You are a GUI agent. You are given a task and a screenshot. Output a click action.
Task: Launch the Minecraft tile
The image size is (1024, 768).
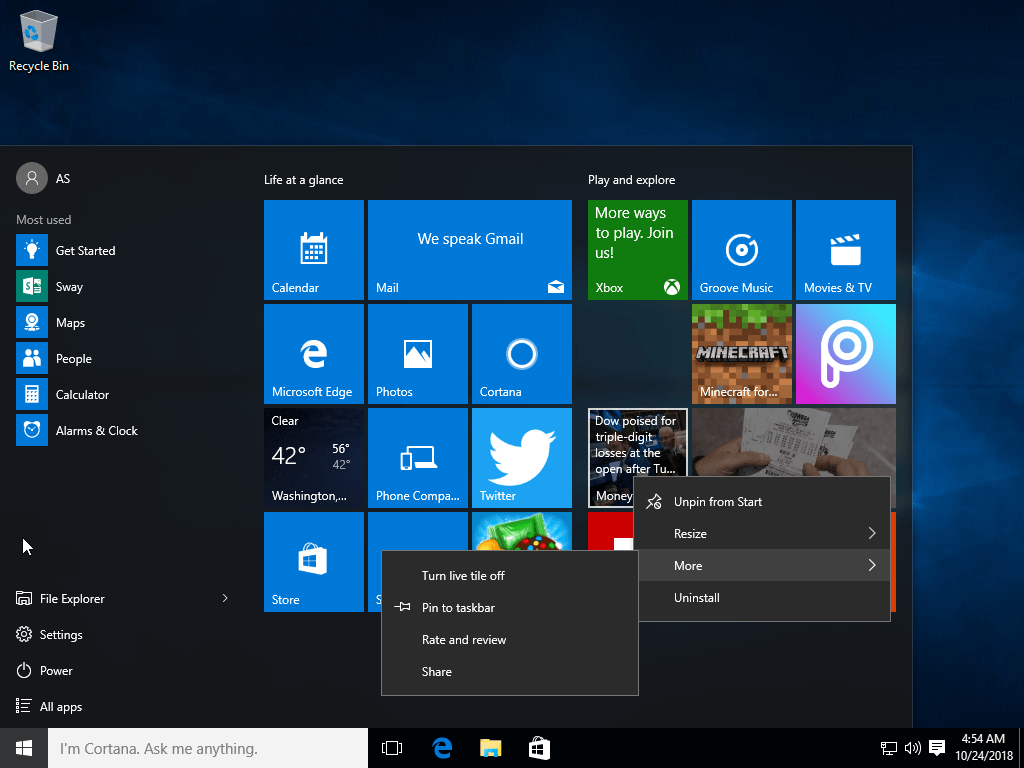(x=741, y=353)
